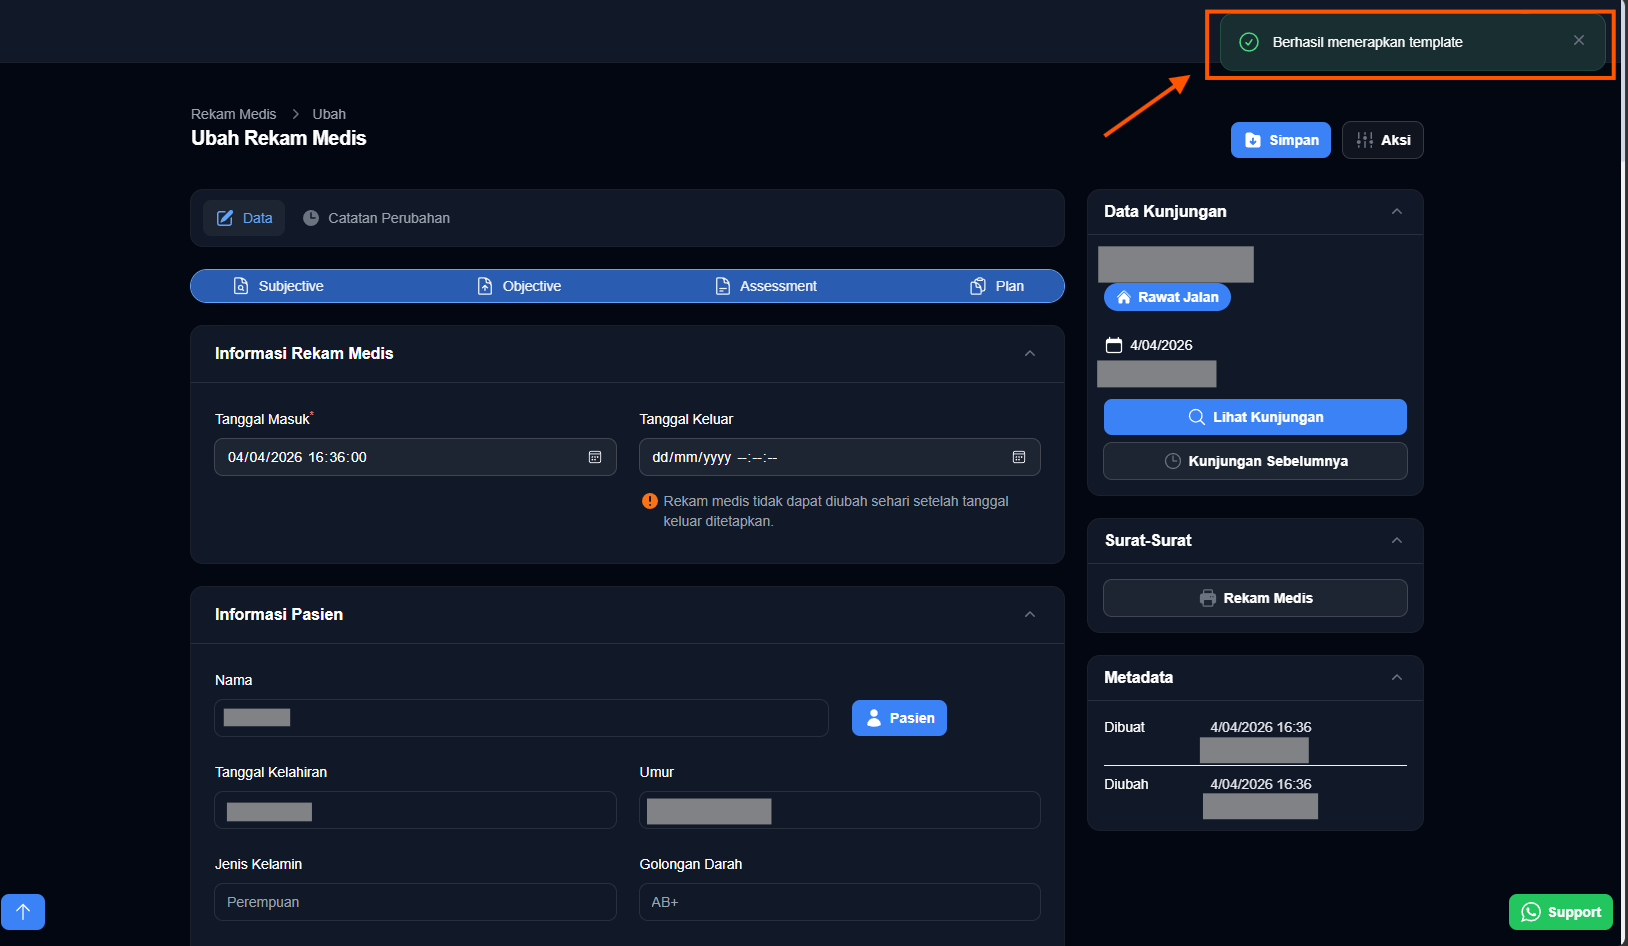Image resolution: width=1628 pixels, height=946 pixels.
Task: Jump to the Objective section
Action: pyautogui.click(x=519, y=286)
